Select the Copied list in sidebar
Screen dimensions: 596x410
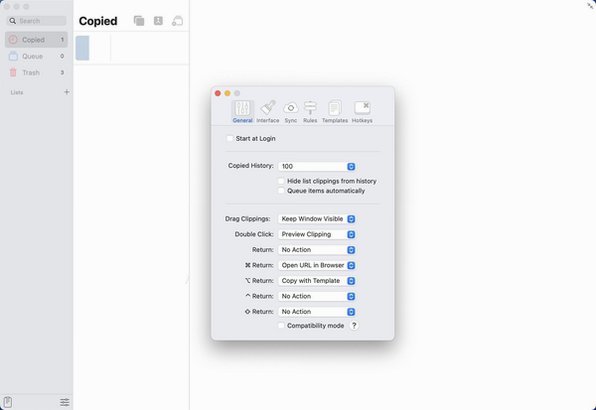(x=36, y=40)
